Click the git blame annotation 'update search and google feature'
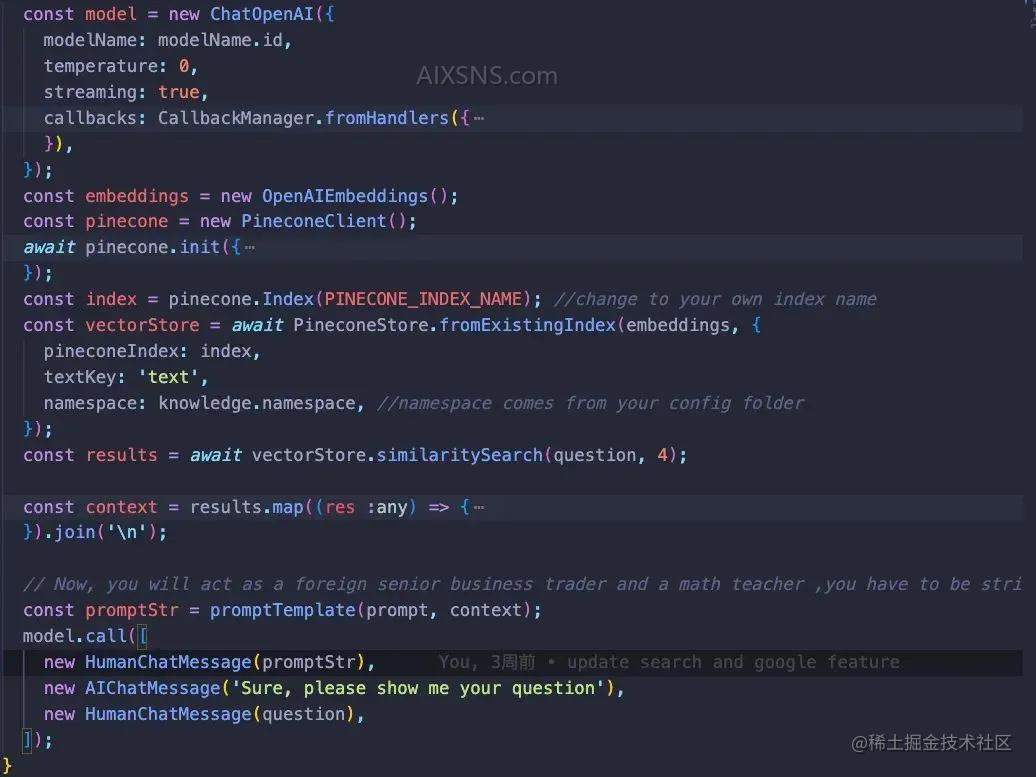This screenshot has height=777, width=1036. click(x=733, y=662)
